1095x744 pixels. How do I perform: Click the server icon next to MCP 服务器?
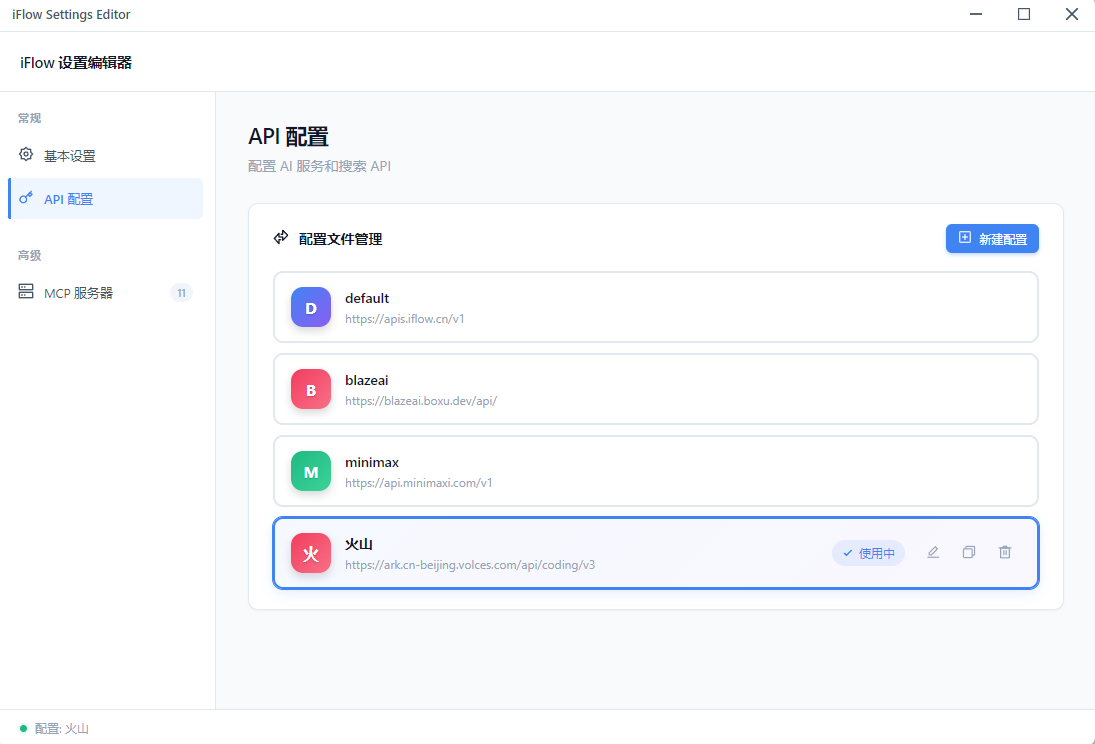point(26,292)
